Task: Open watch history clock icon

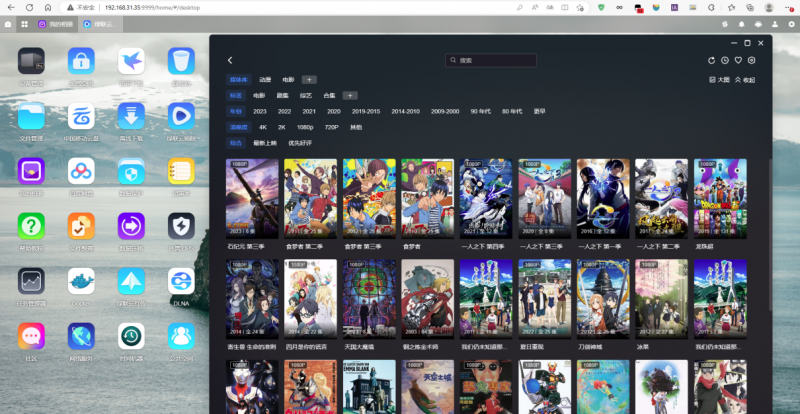Action: click(725, 60)
